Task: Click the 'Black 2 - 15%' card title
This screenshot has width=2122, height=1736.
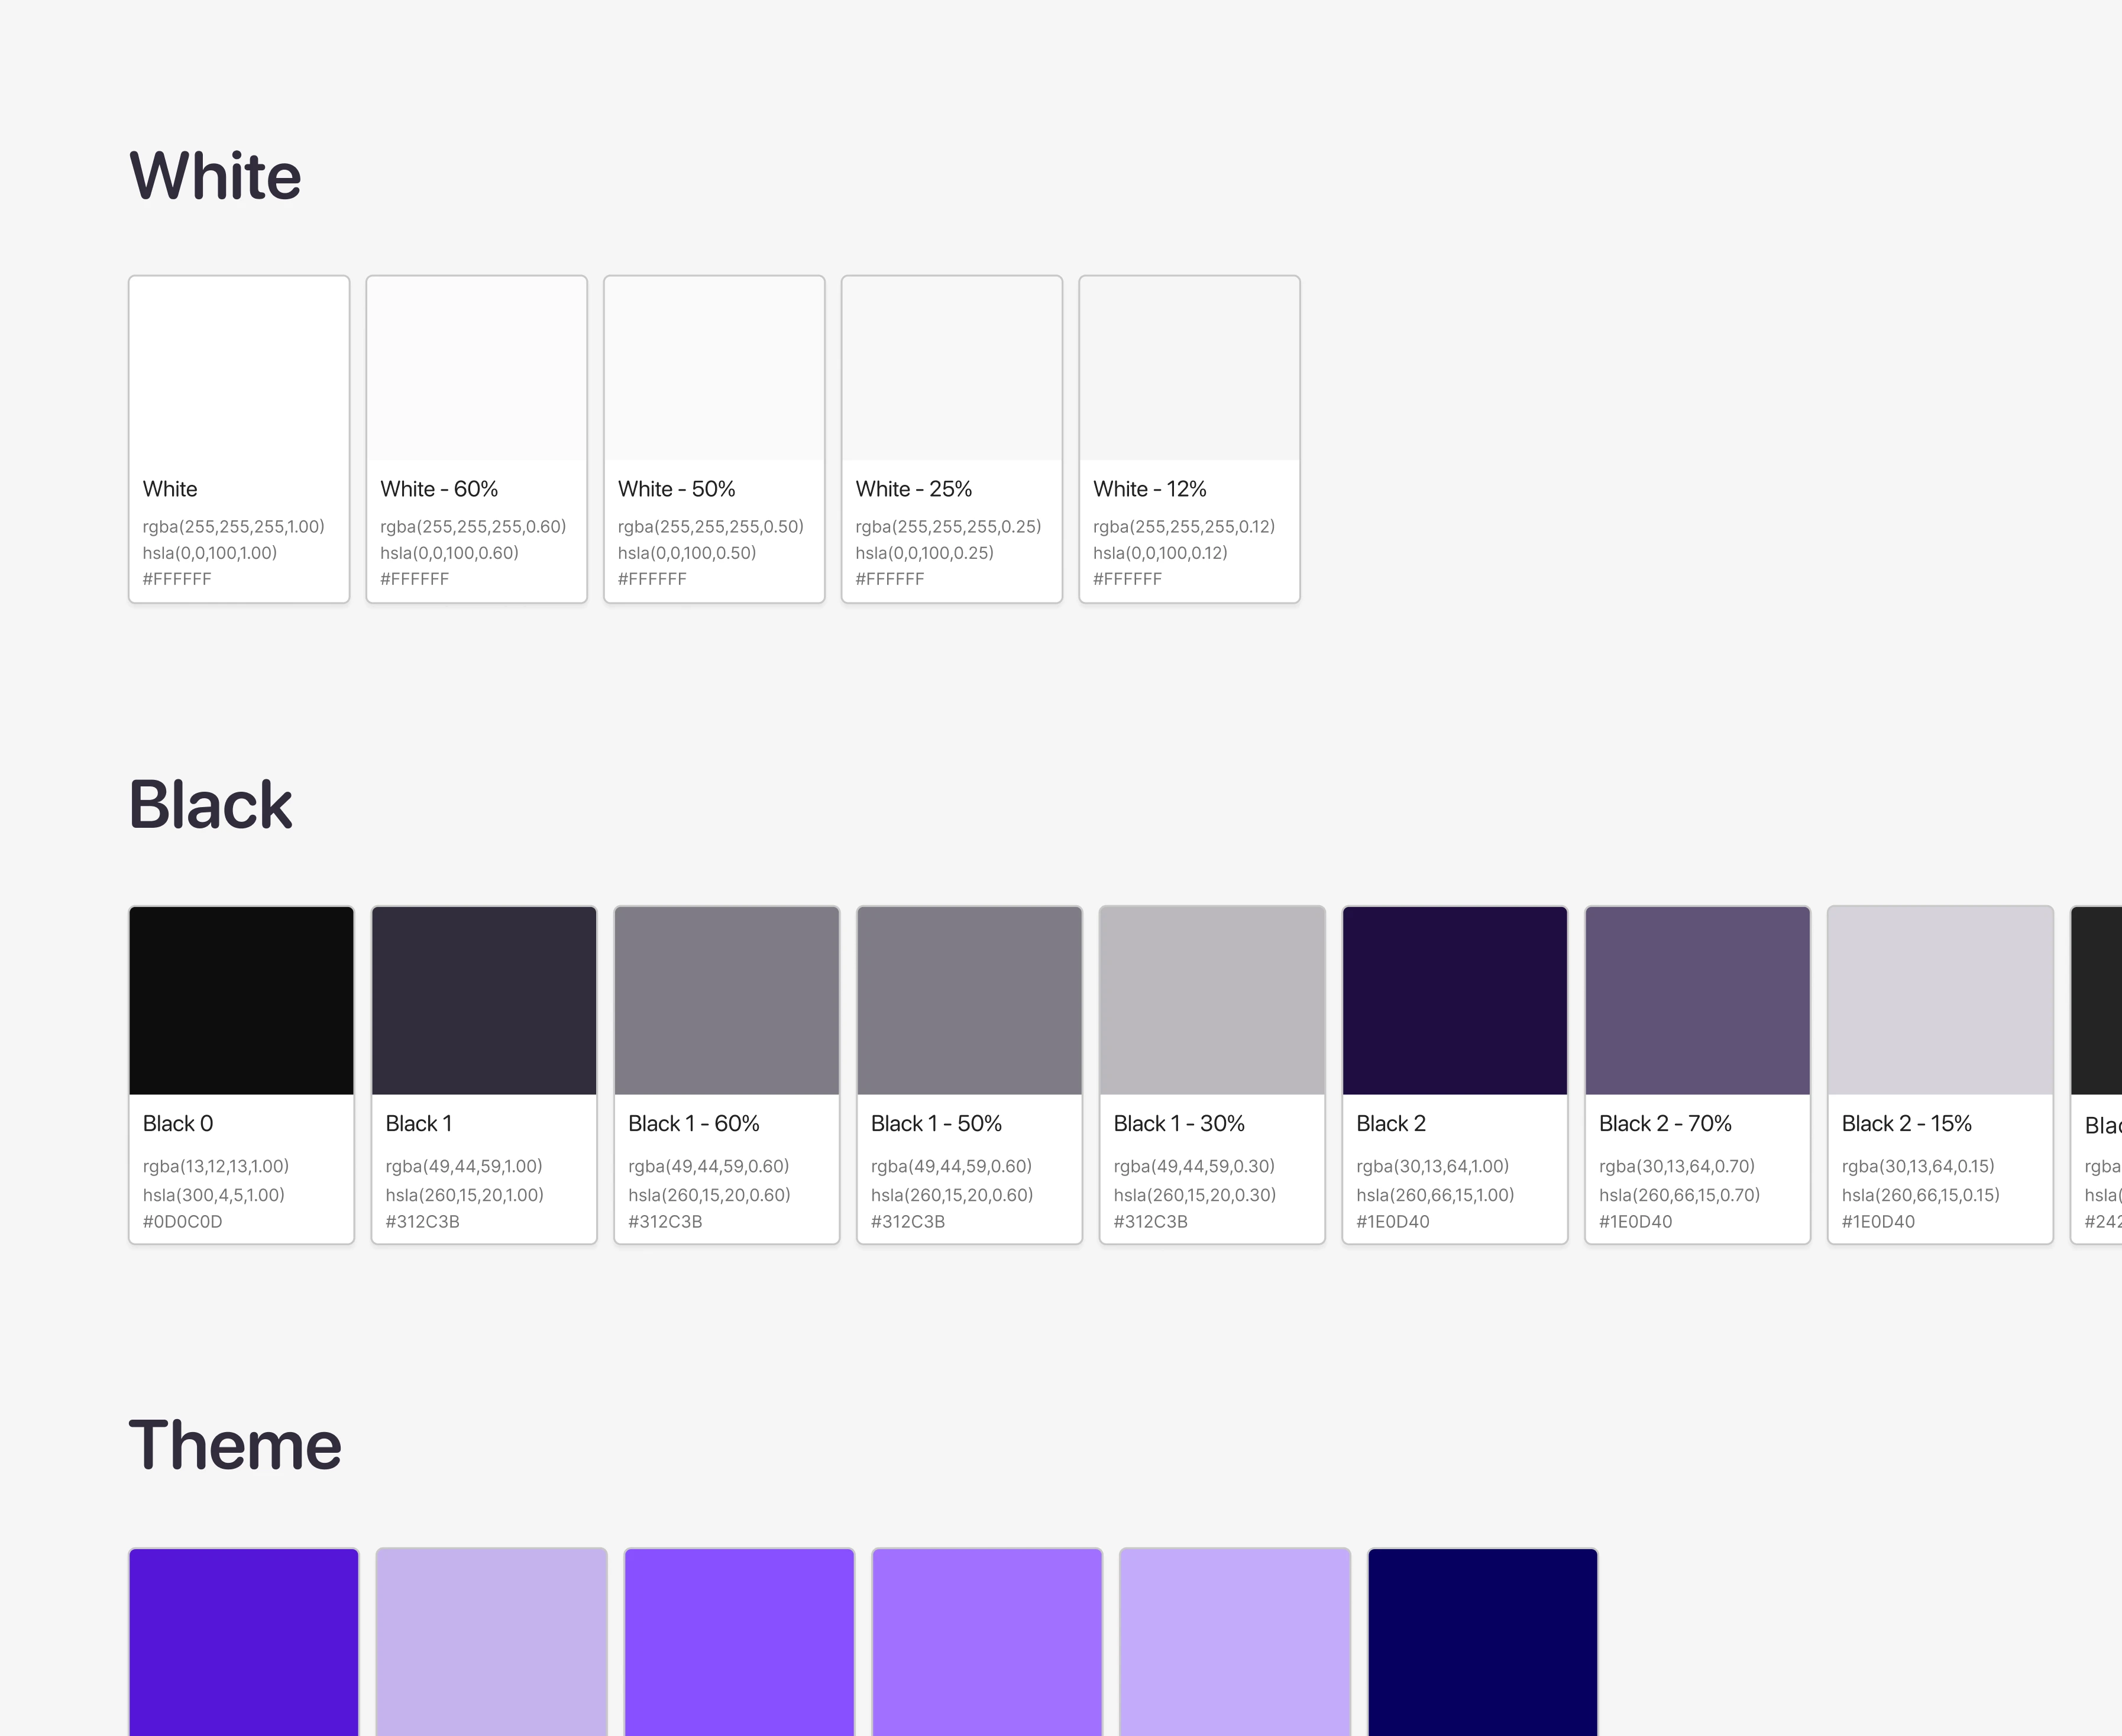Action: tap(1907, 1124)
